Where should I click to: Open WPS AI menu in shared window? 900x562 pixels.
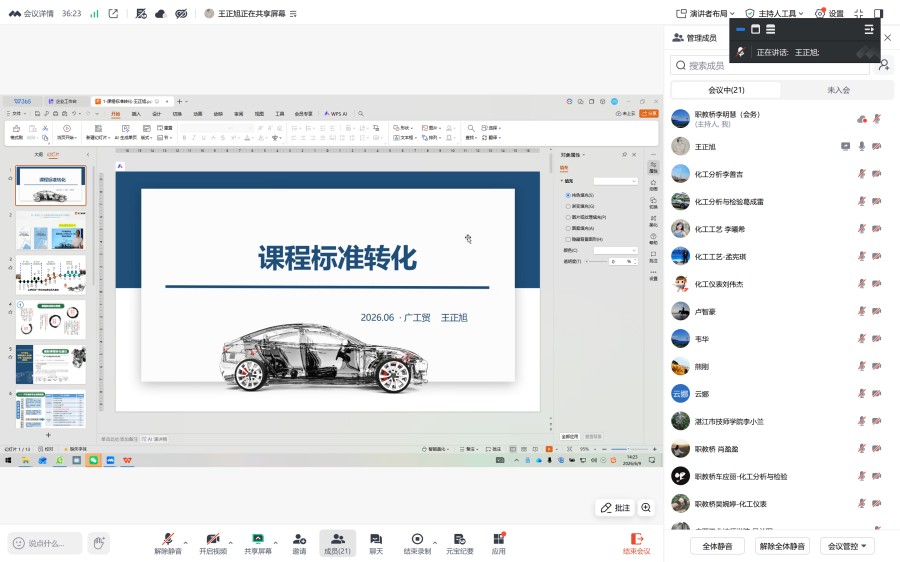(336, 114)
